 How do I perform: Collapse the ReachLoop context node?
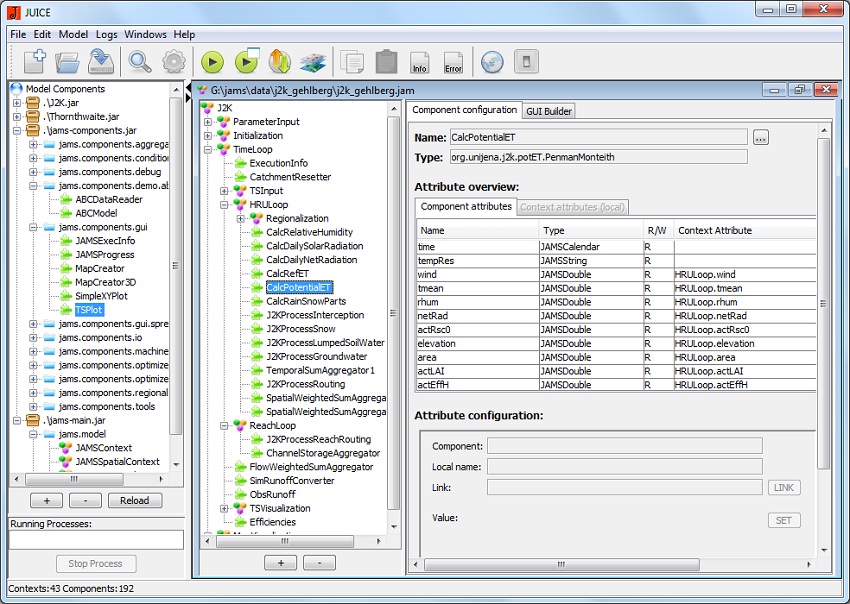[224, 425]
